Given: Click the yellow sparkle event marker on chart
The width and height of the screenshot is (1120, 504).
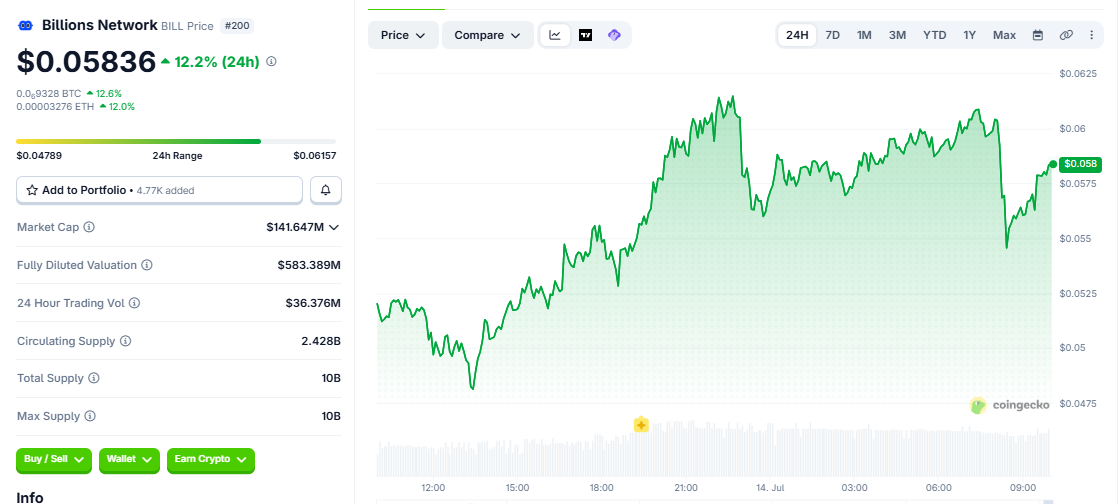Looking at the screenshot, I should (641, 425).
